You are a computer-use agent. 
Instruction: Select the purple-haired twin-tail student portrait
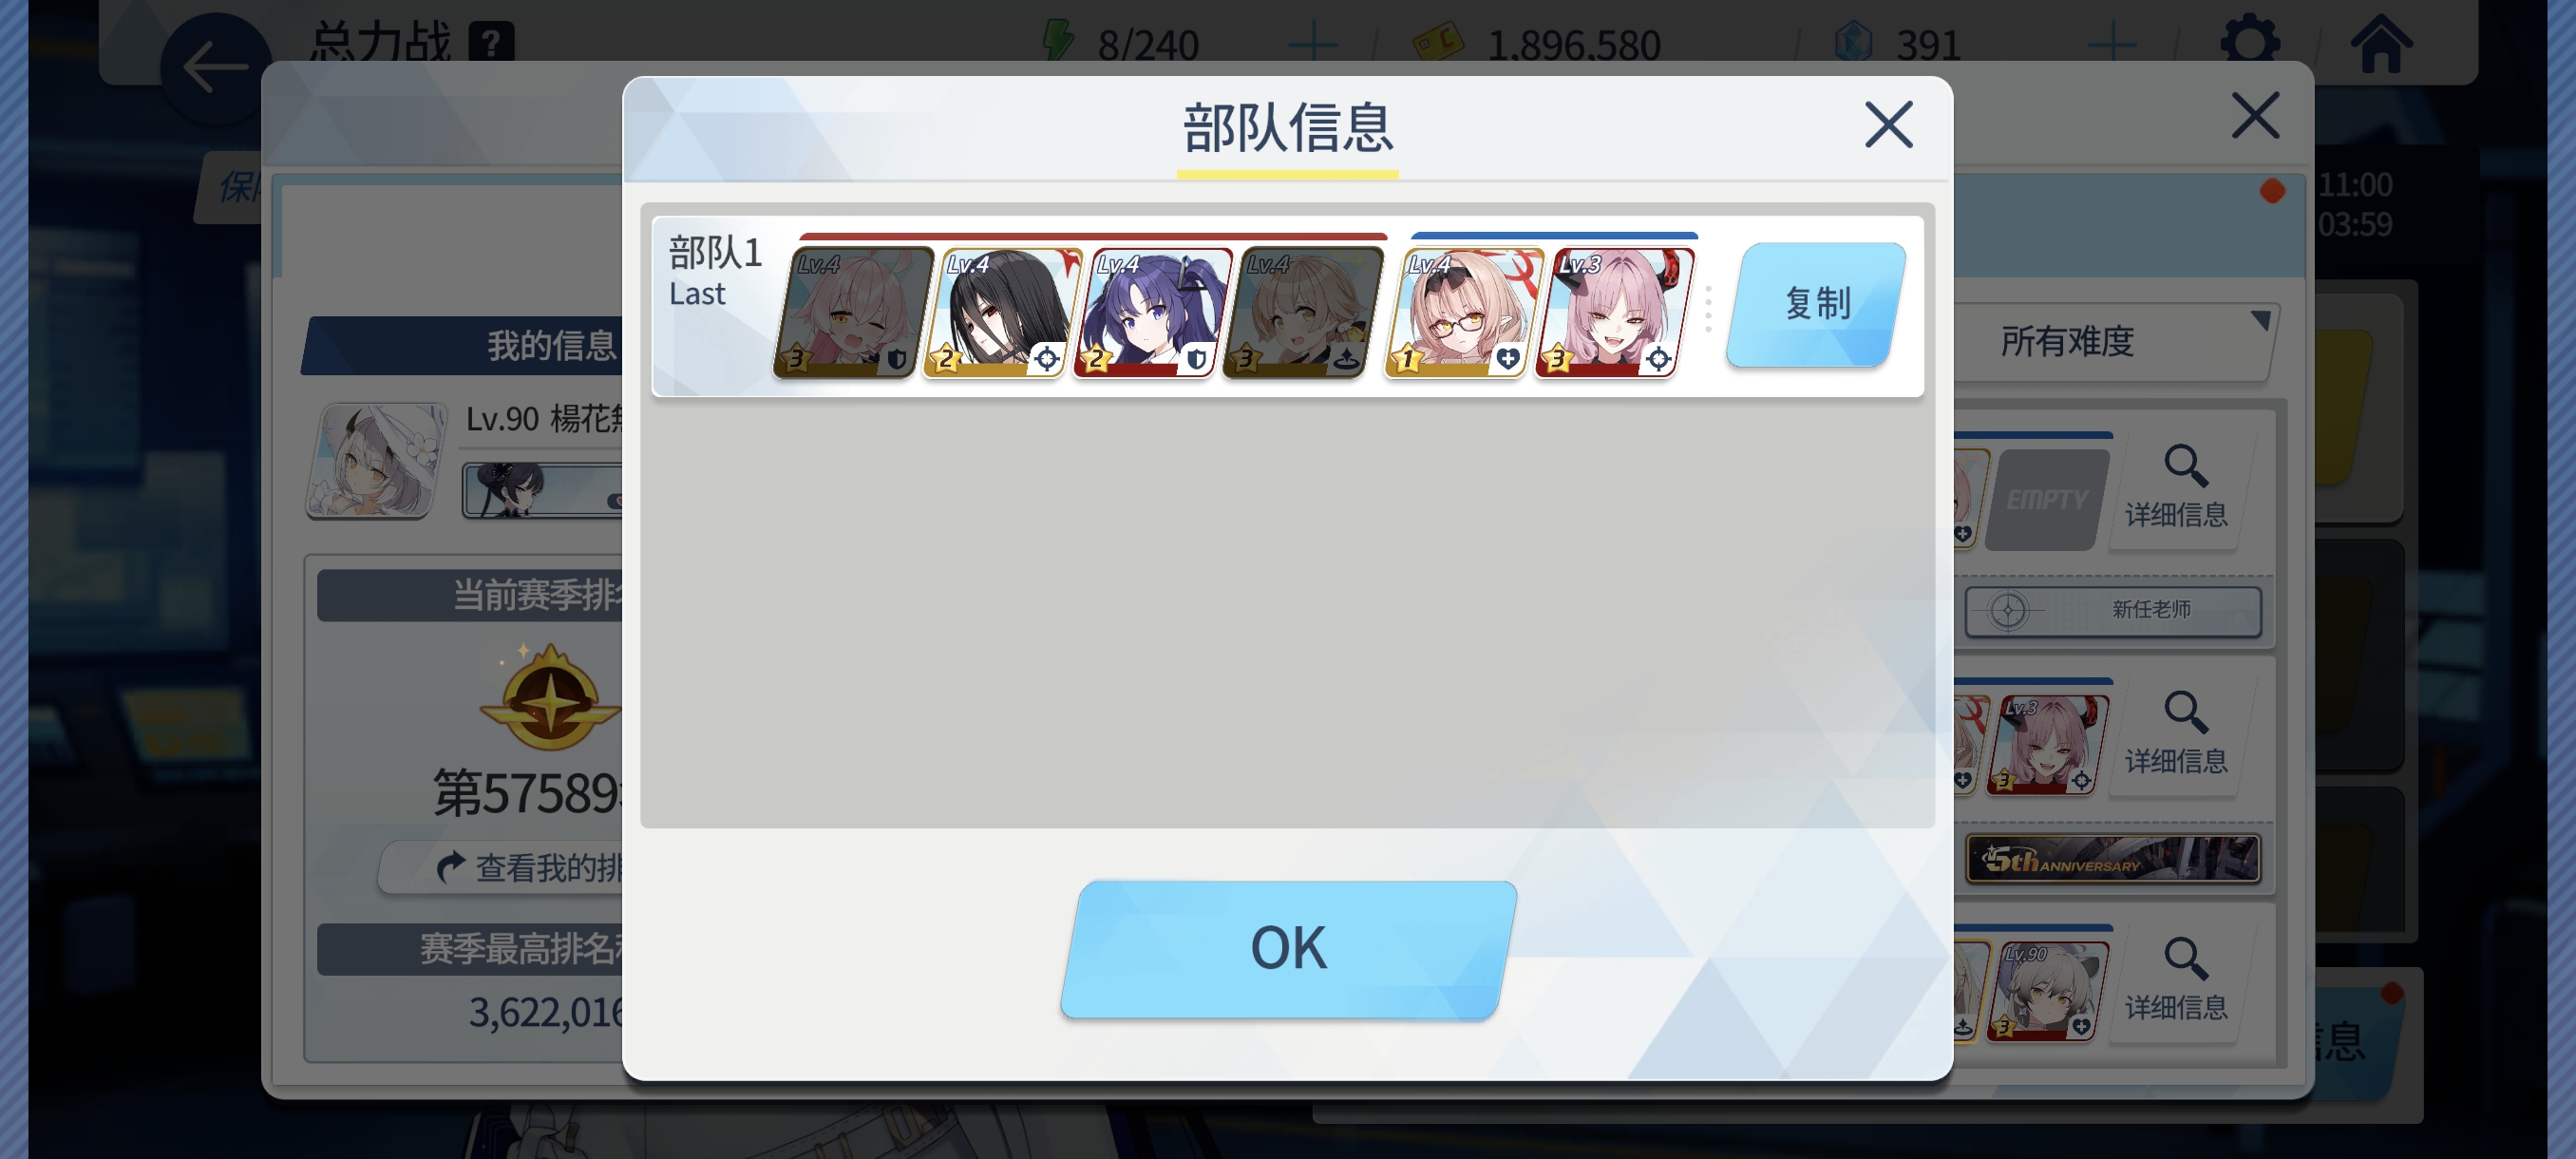click(1153, 312)
